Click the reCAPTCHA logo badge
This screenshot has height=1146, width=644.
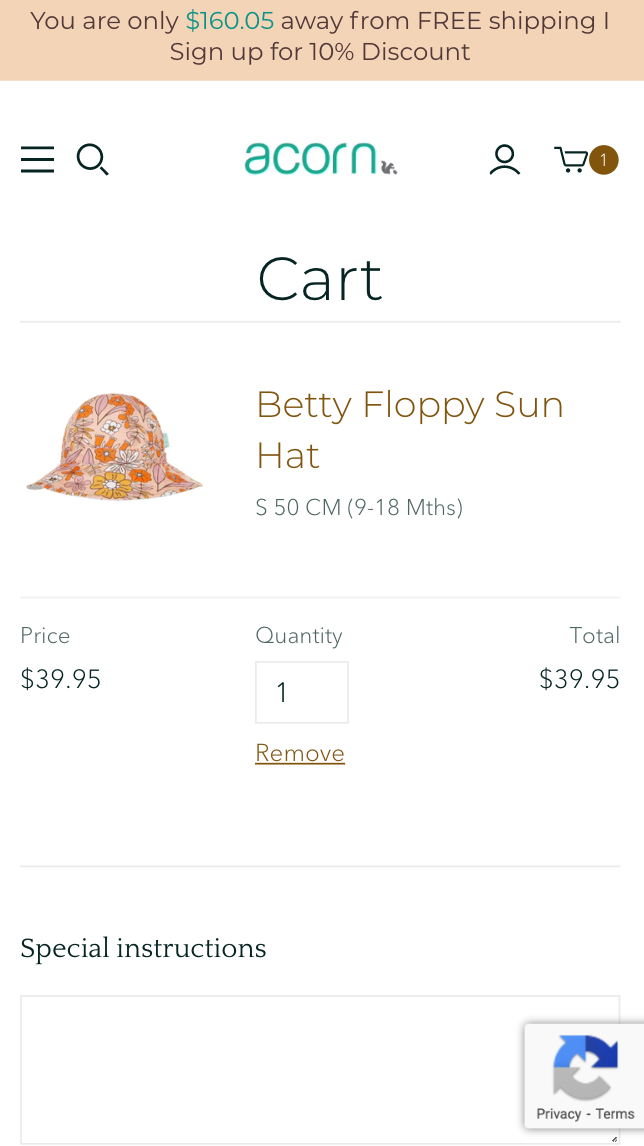coord(585,1067)
